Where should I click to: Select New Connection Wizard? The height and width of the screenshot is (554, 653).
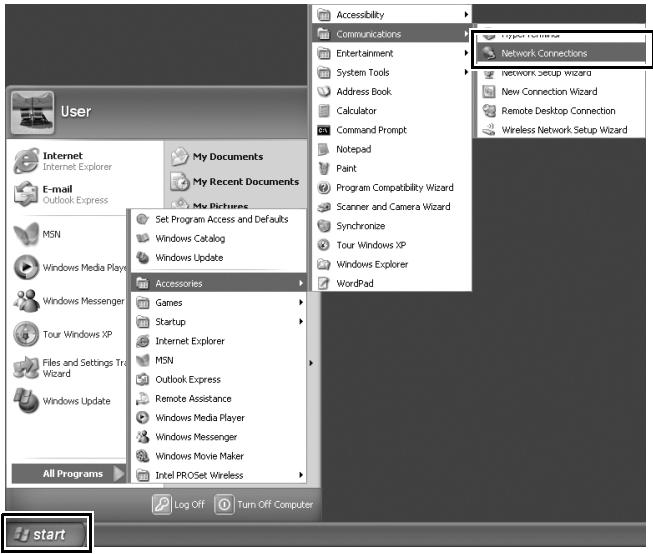(x=561, y=92)
